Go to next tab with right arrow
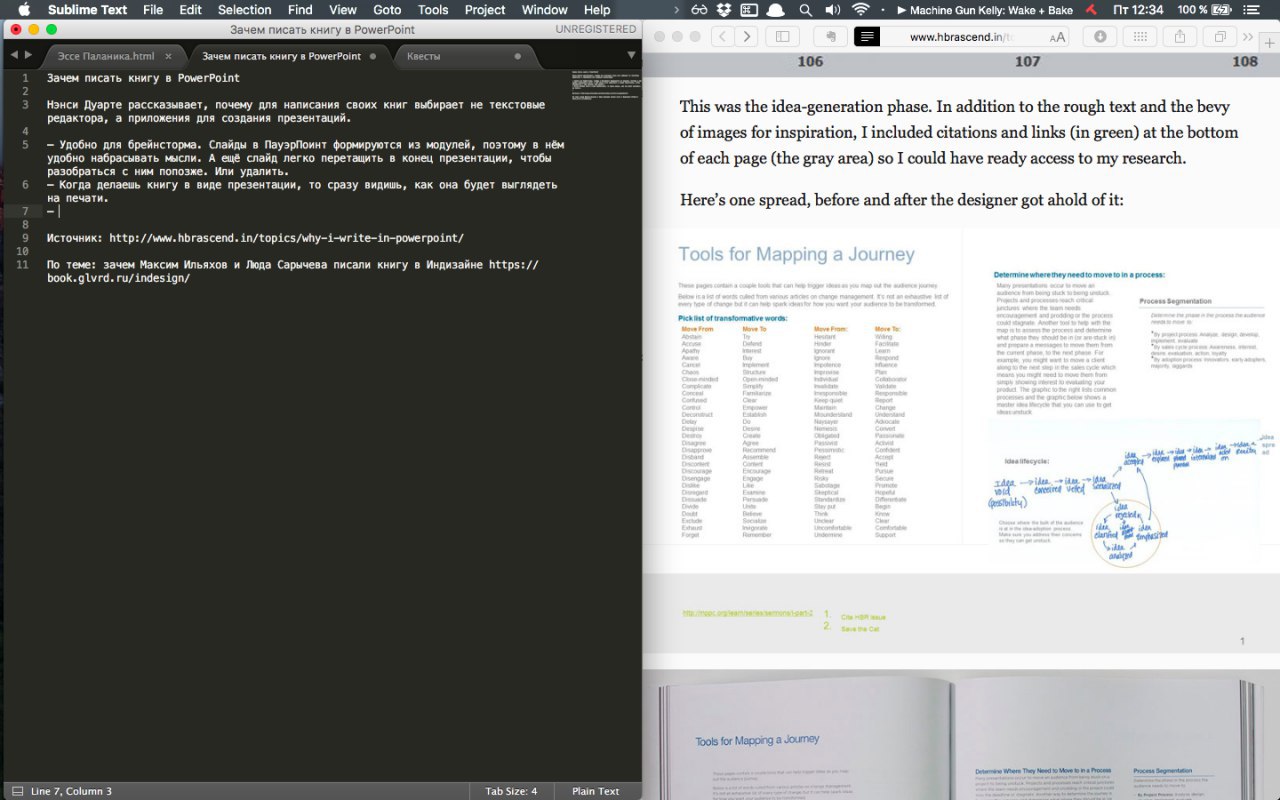This screenshot has height=800, width=1280. tap(28, 55)
